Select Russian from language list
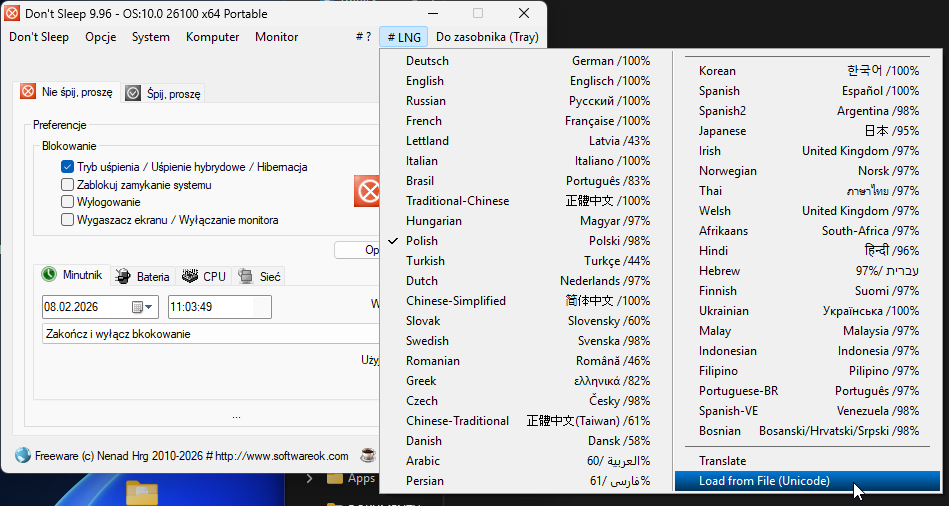The image size is (949, 506). tap(525, 101)
